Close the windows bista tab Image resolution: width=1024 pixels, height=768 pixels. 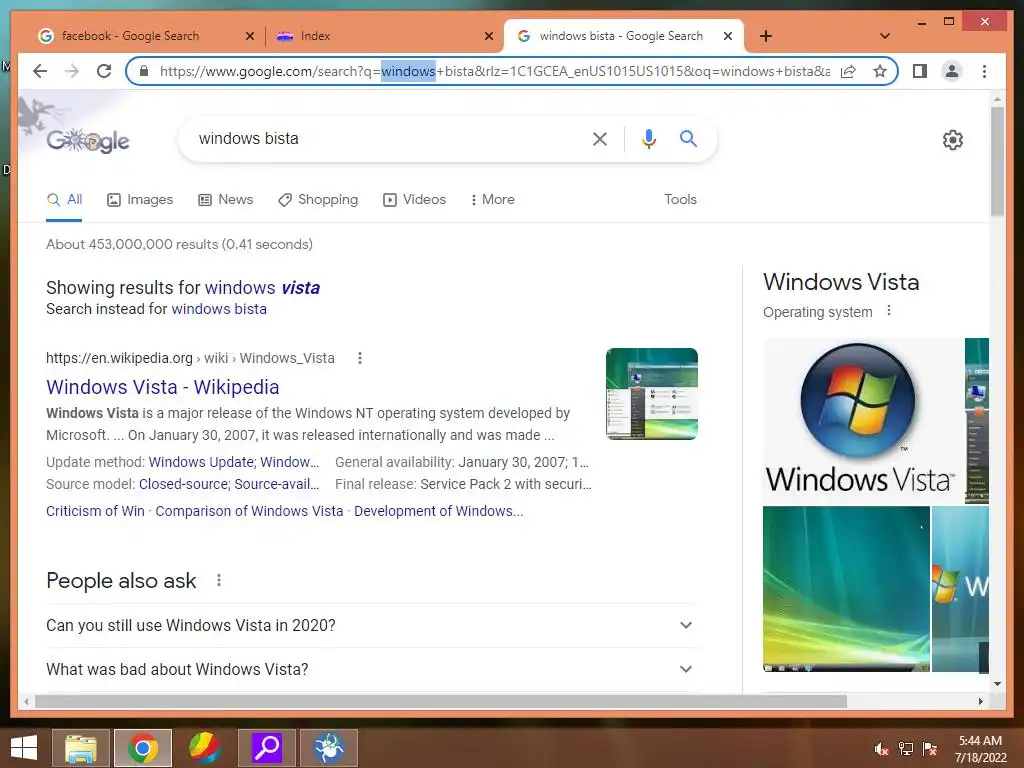pyautogui.click(x=728, y=36)
